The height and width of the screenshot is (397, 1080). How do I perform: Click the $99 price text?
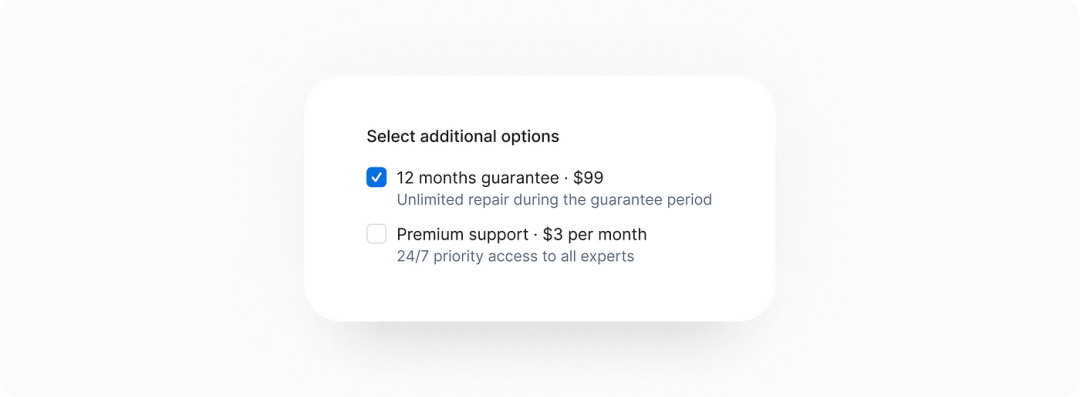click(x=588, y=178)
